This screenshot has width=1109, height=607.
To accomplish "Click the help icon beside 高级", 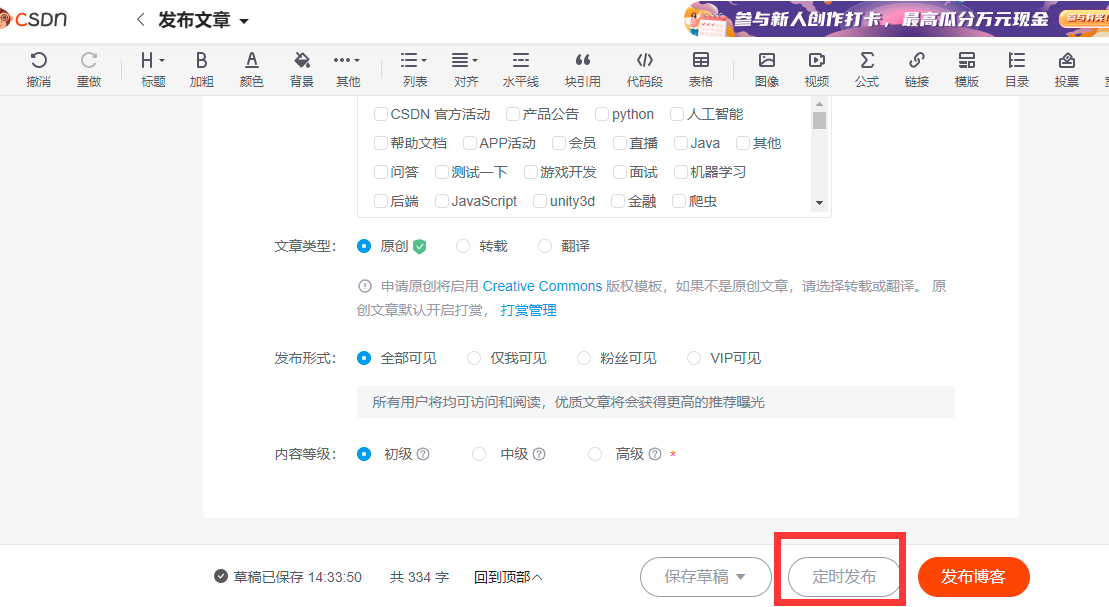I will pyautogui.click(x=655, y=454).
